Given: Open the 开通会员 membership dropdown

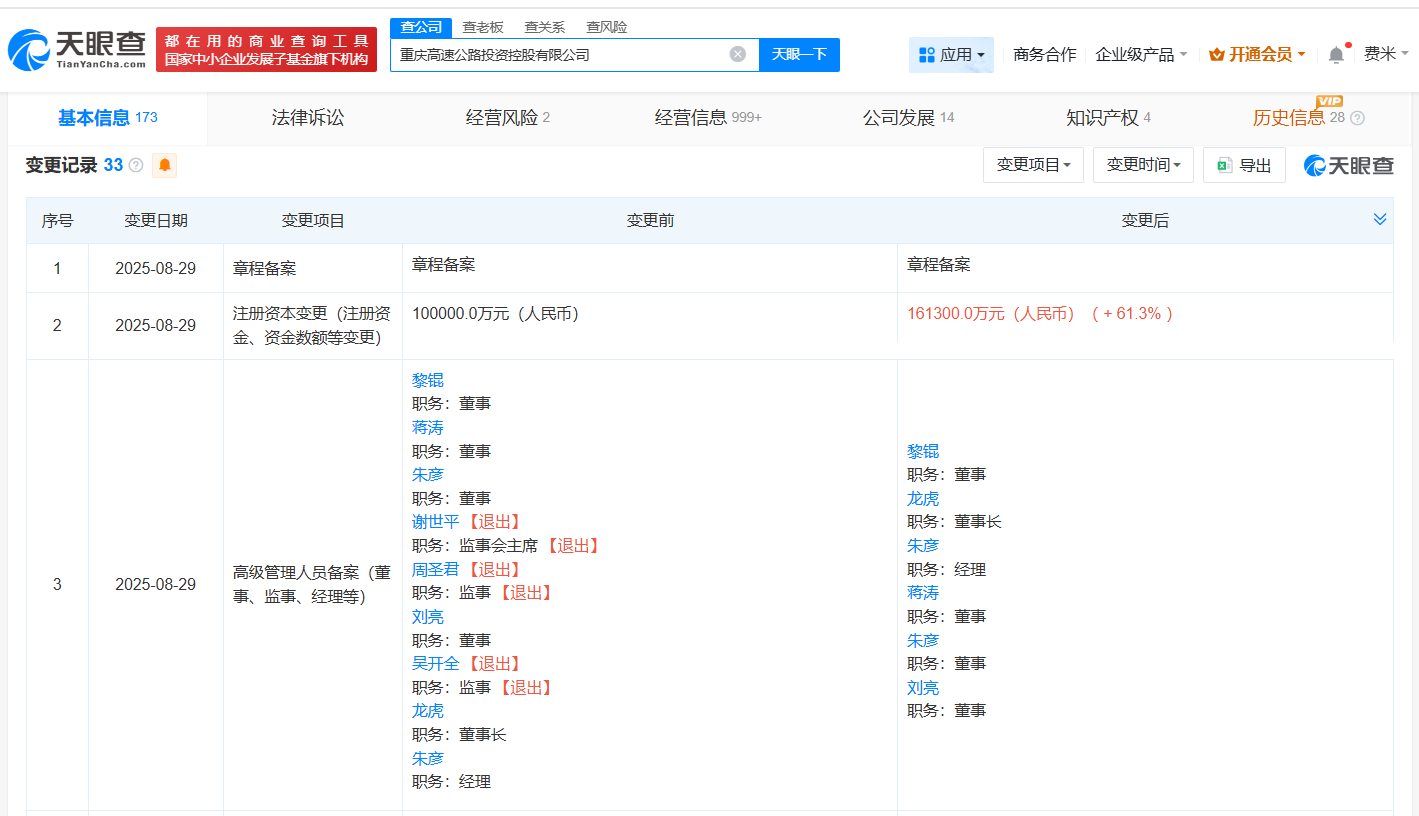Looking at the screenshot, I should [1257, 55].
